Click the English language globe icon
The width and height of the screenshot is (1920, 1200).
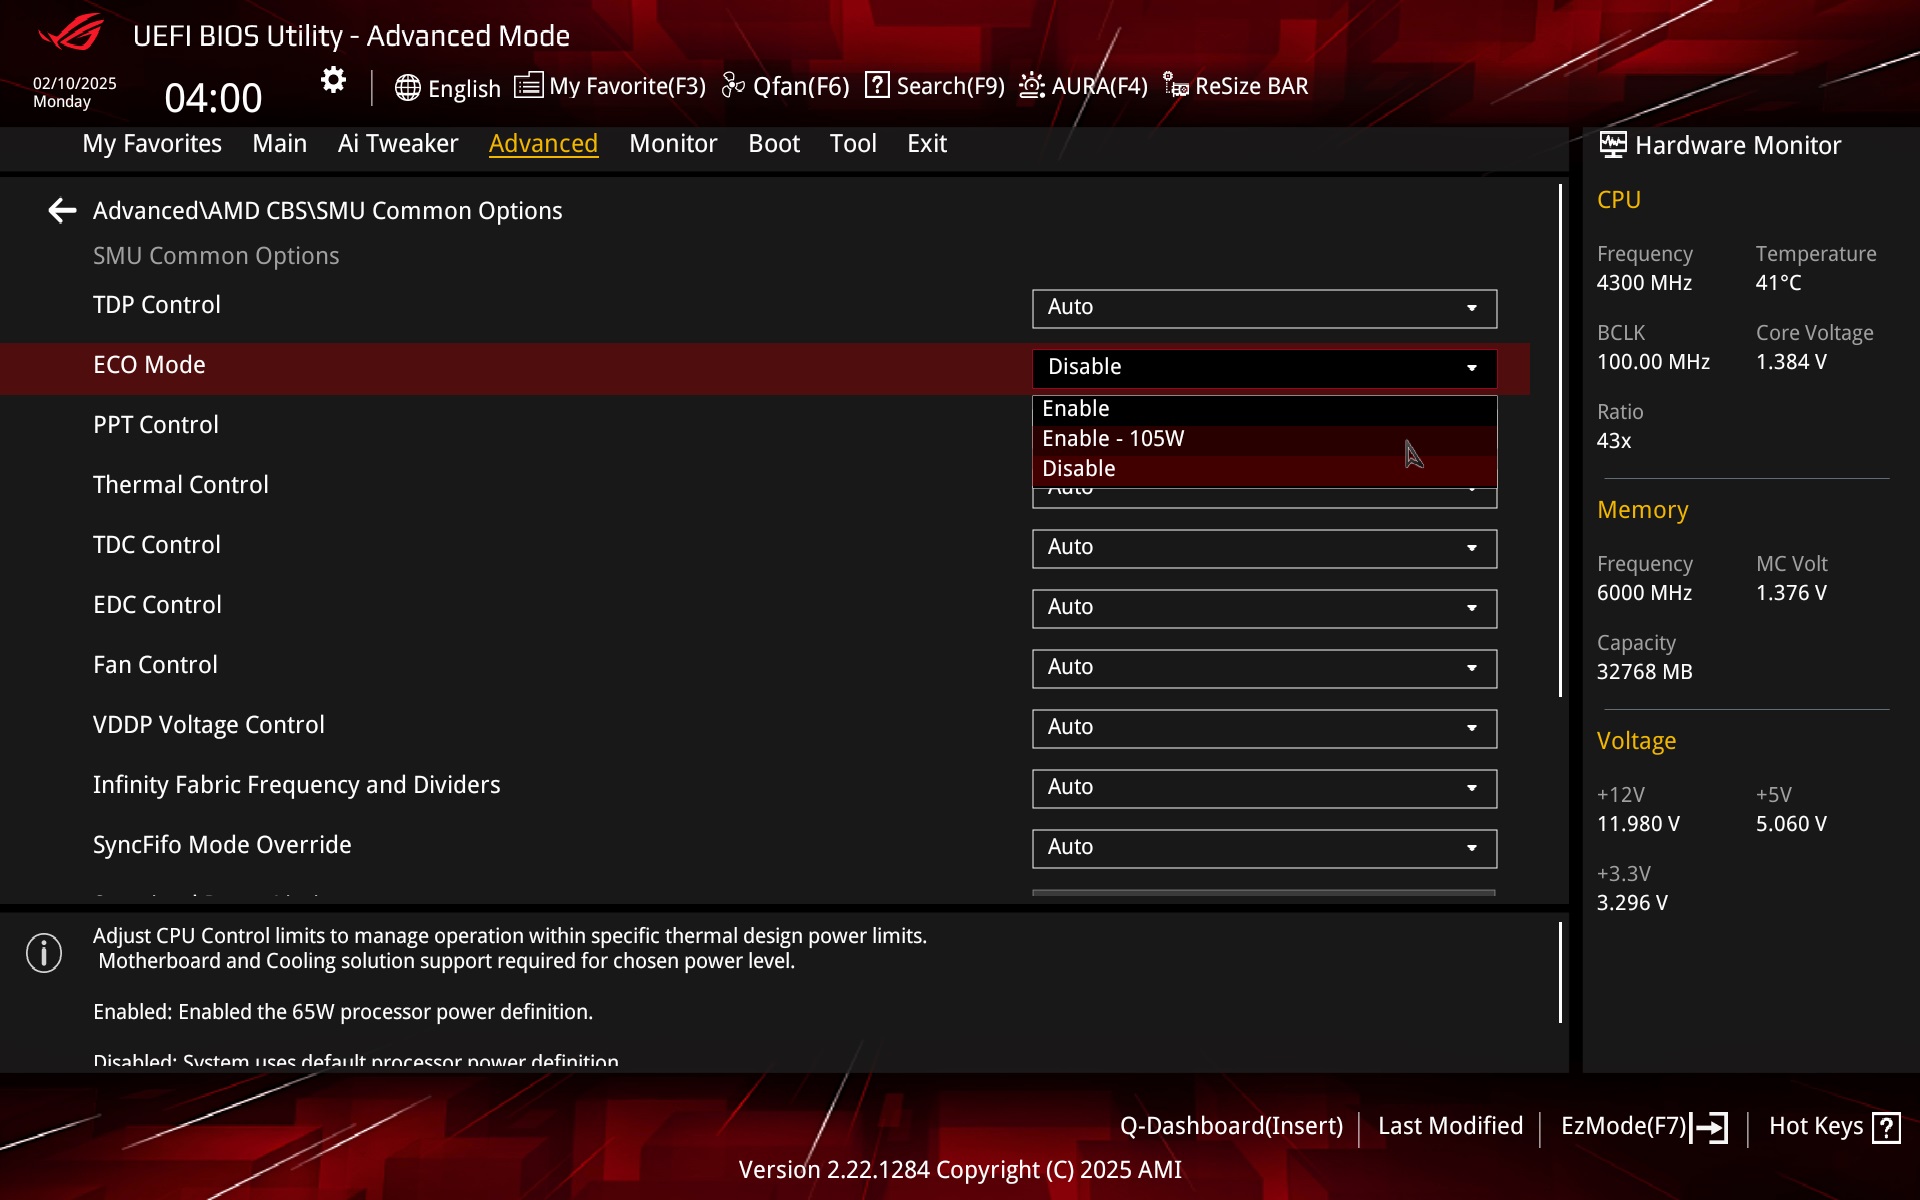(x=407, y=87)
